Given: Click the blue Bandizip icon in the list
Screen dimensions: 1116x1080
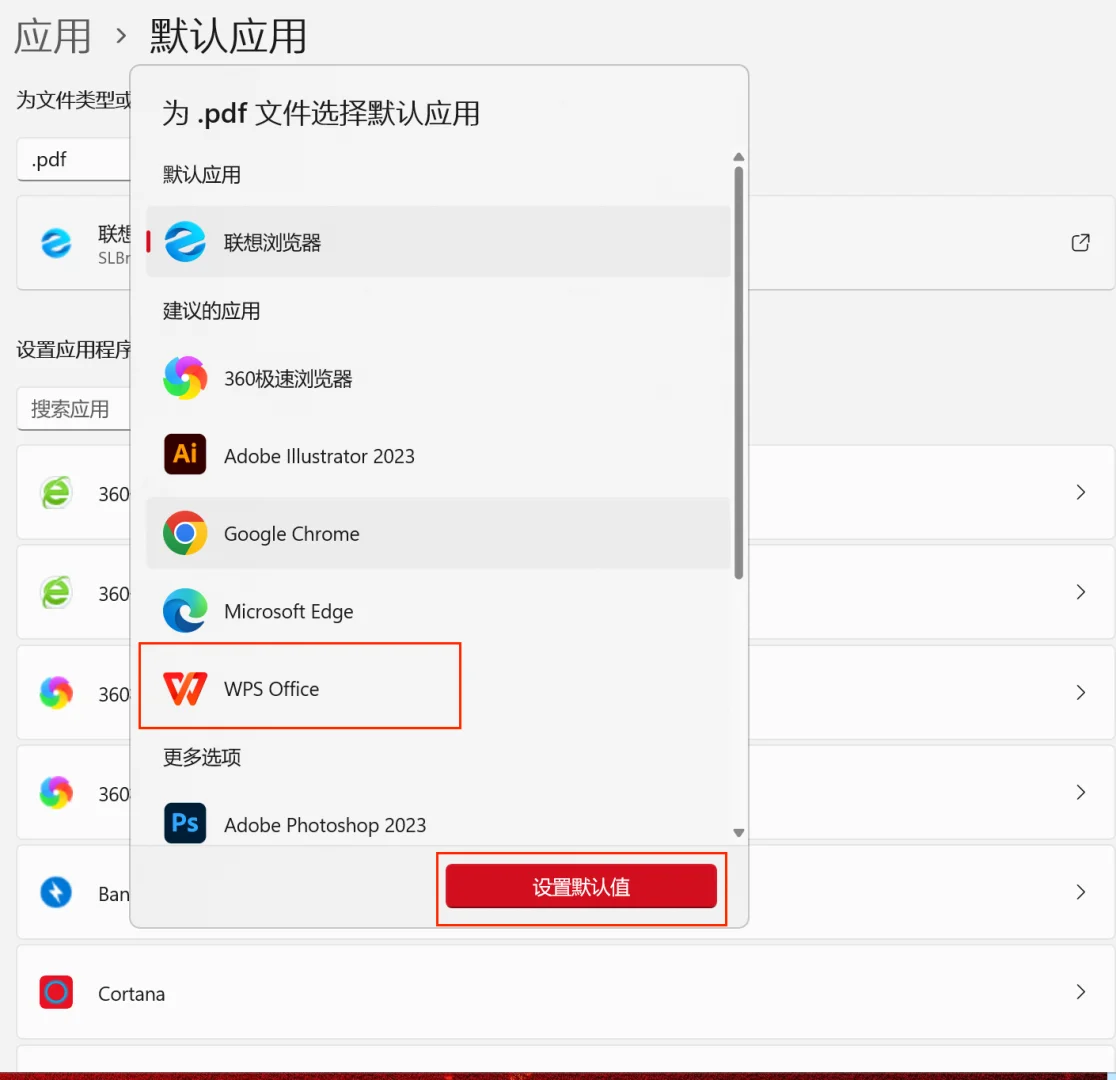Looking at the screenshot, I should pos(57,893).
